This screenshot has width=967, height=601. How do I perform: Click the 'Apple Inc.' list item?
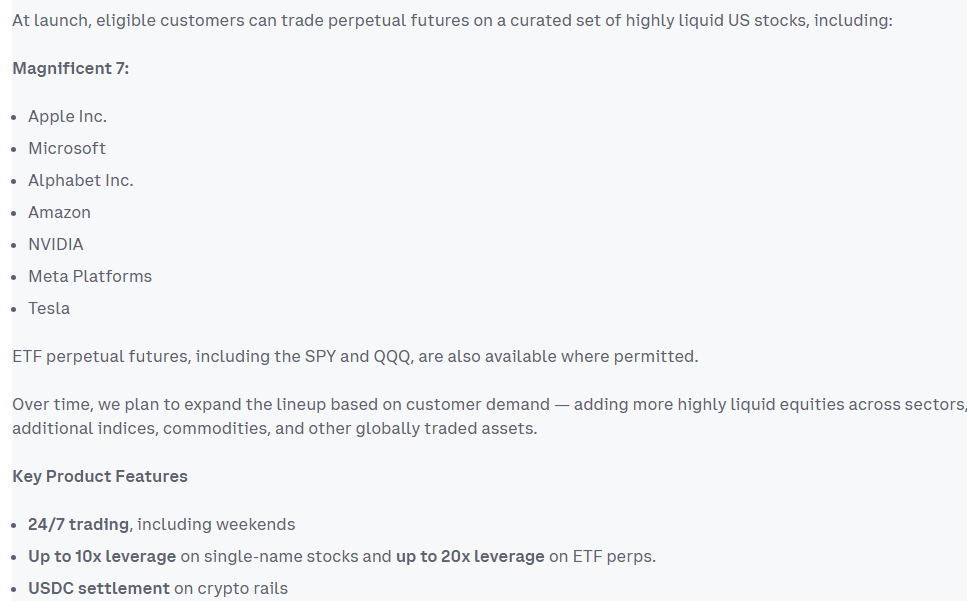(67, 117)
